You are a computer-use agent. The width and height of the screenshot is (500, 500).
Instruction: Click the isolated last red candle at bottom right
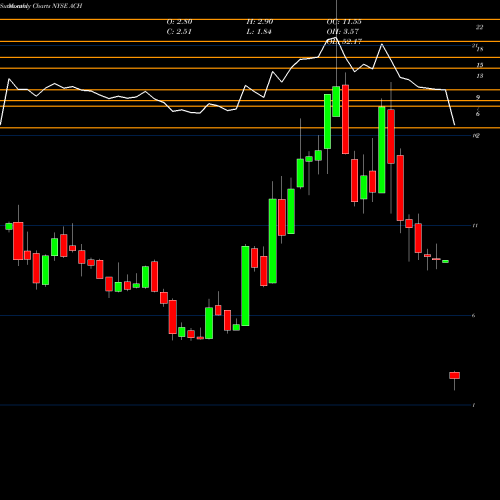point(454,375)
